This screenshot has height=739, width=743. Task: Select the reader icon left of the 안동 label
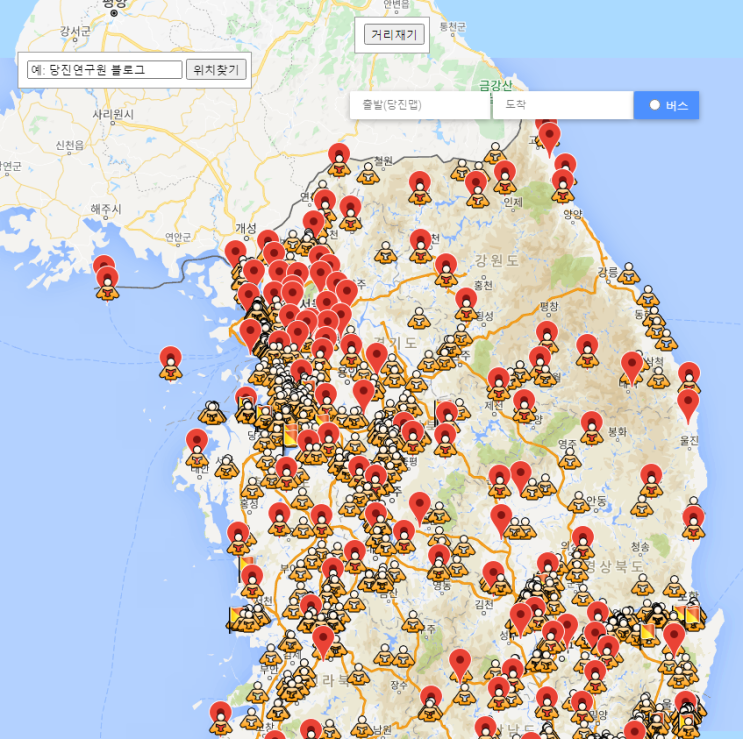(579, 503)
